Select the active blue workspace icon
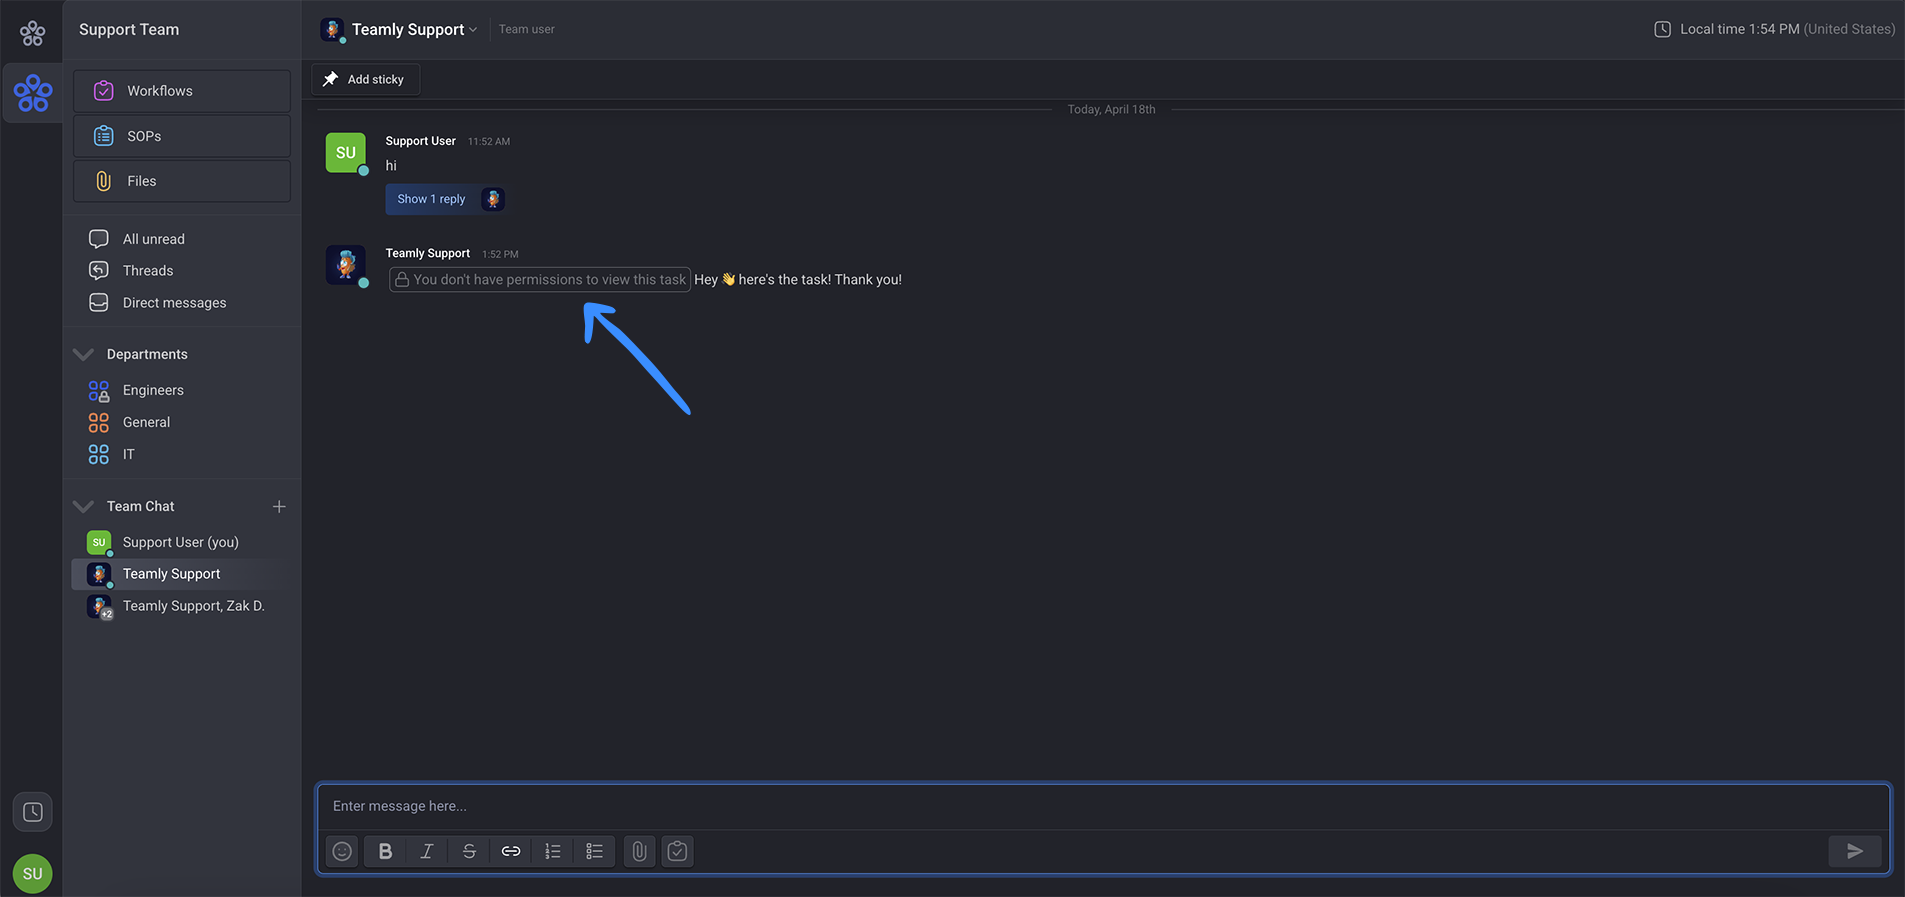The image size is (1905, 897). 33,93
